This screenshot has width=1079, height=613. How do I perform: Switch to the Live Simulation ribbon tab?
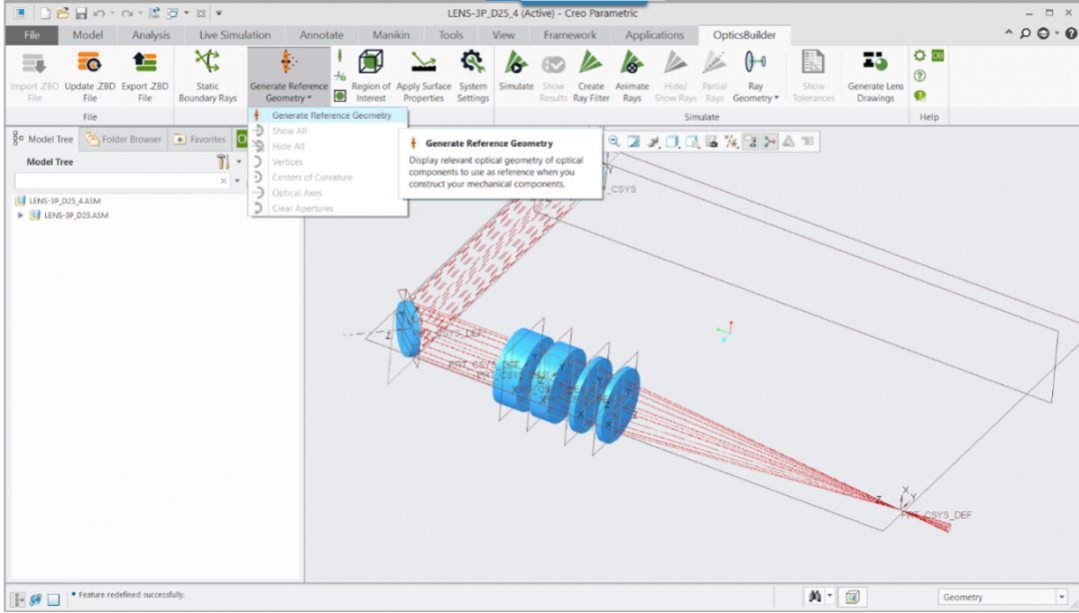pyautogui.click(x=234, y=35)
